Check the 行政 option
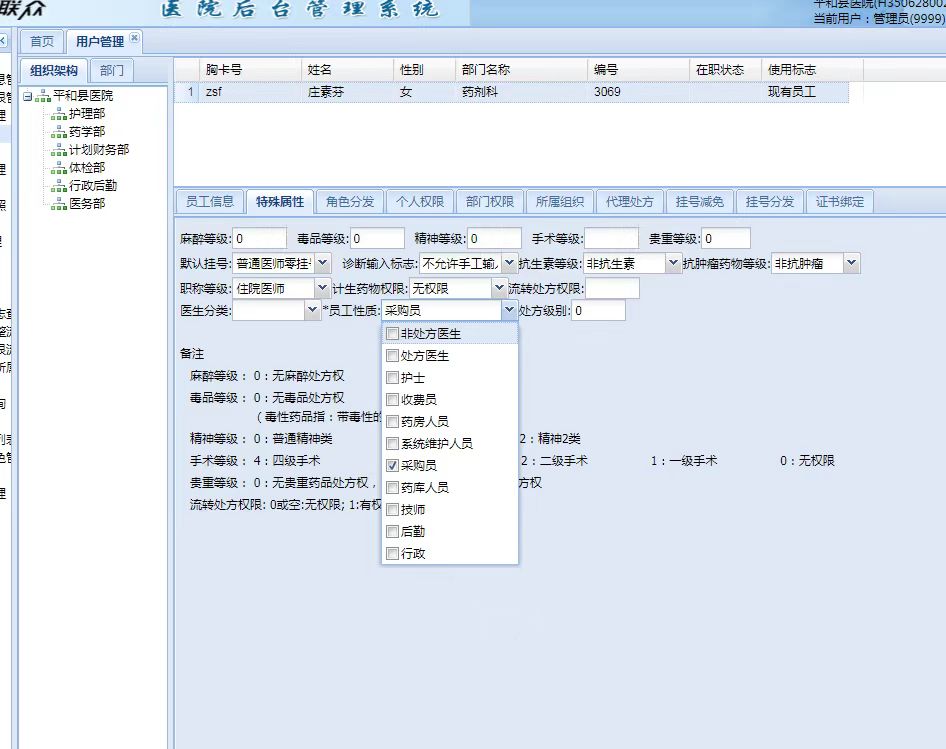946x749 pixels. point(392,553)
